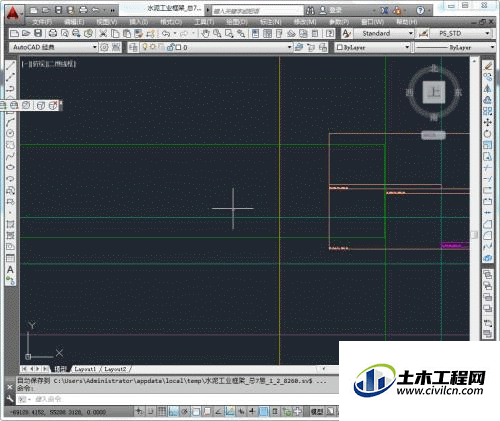Open the Hatch tool
Image resolution: width=500 pixels, height=421 pixels.
10,224
